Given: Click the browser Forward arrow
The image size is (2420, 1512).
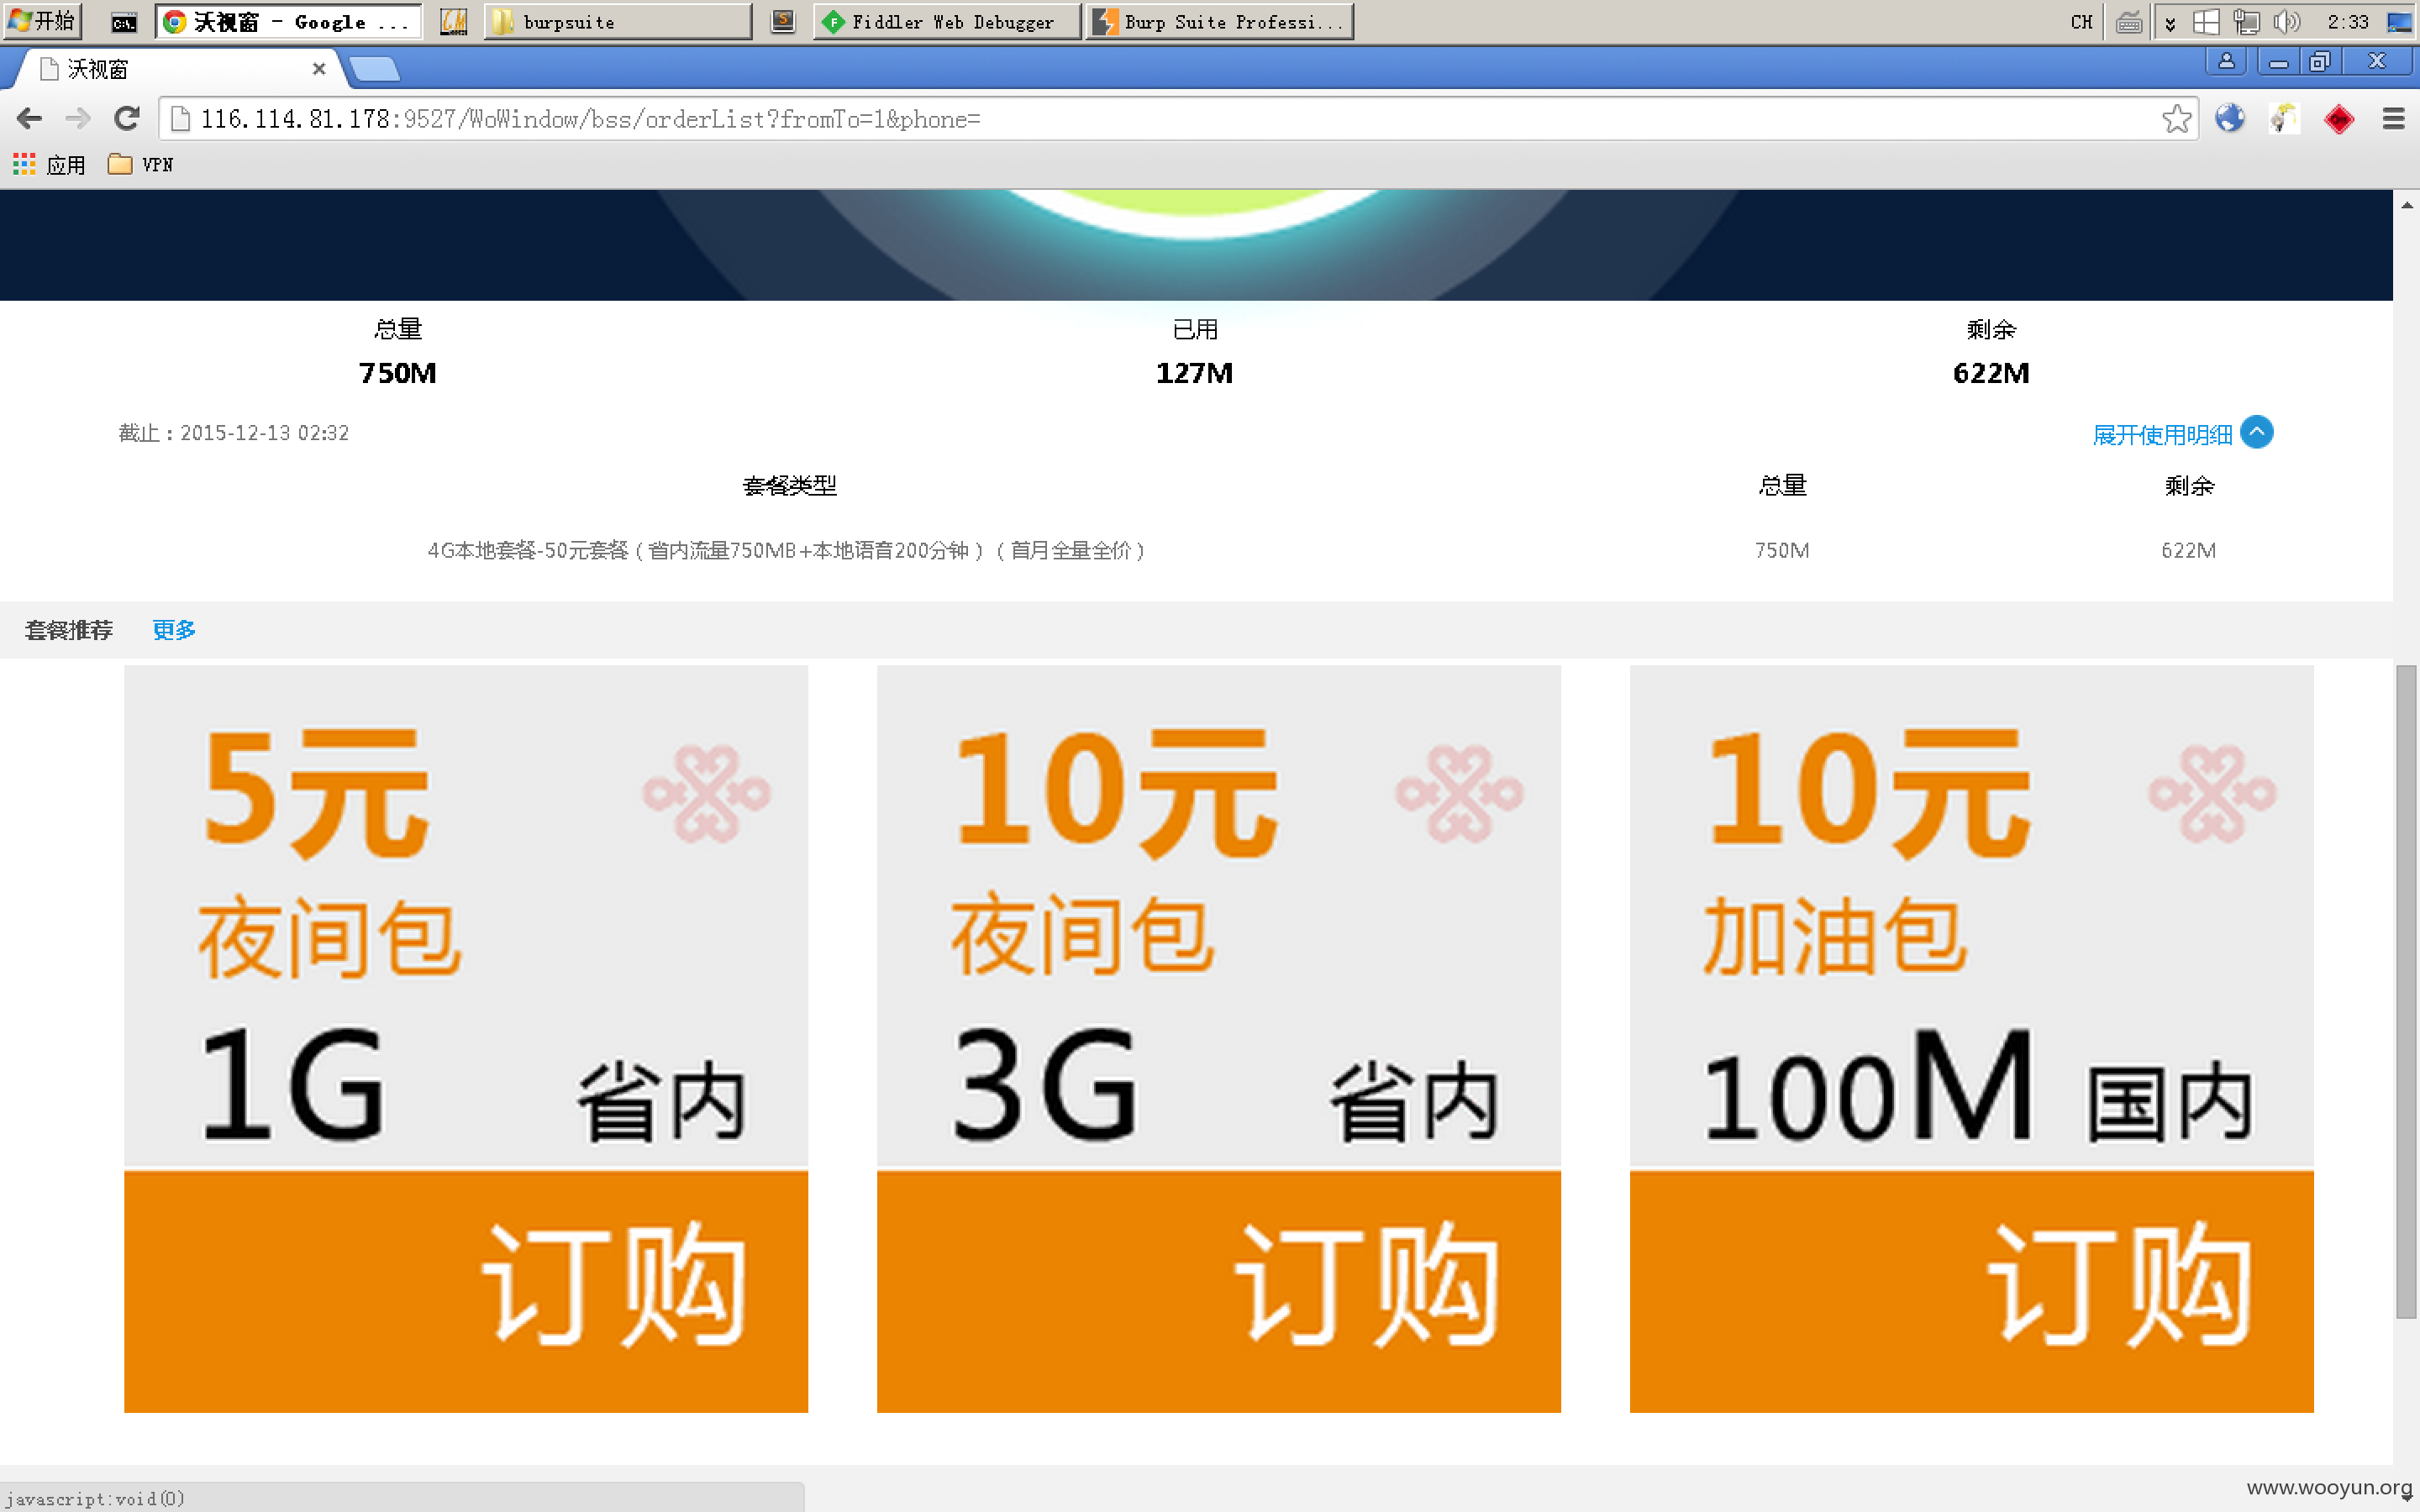Looking at the screenshot, I should coord(77,119).
